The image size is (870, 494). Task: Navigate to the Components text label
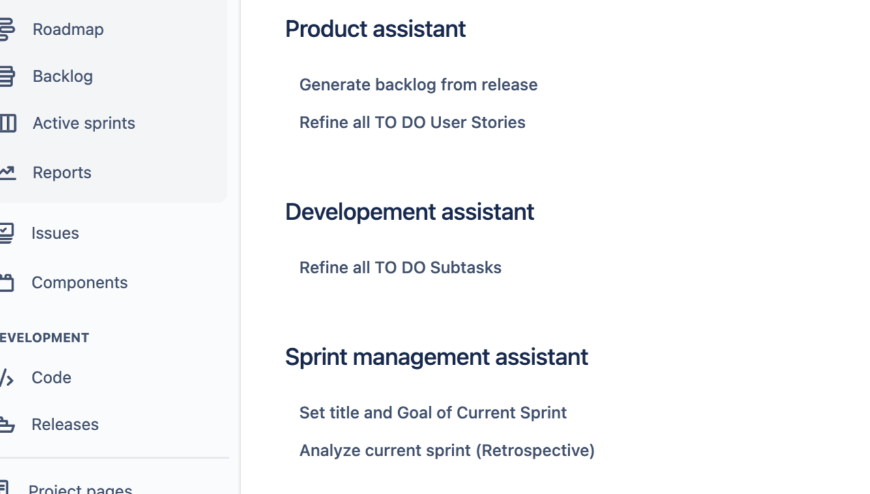(79, 282)
